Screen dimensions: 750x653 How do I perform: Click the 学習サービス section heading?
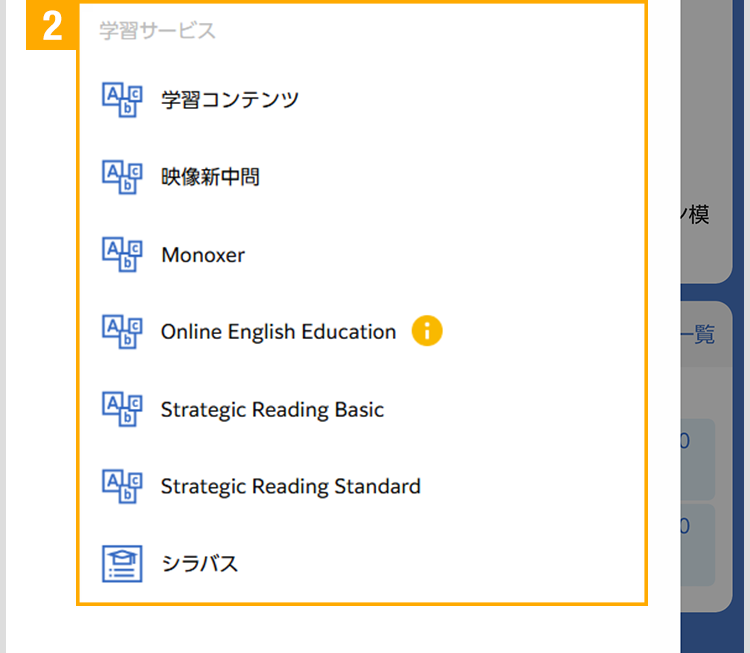[x=157, y=31]
